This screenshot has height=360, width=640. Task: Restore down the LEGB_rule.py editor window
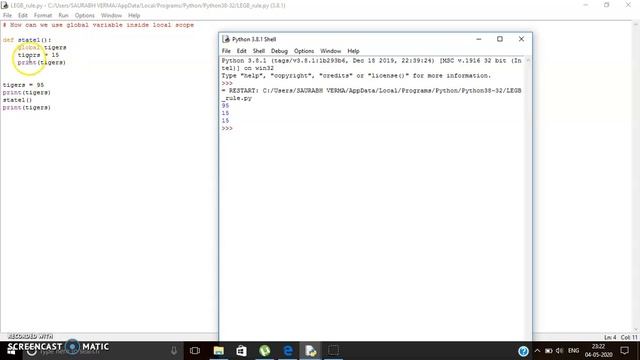point(607,5)
